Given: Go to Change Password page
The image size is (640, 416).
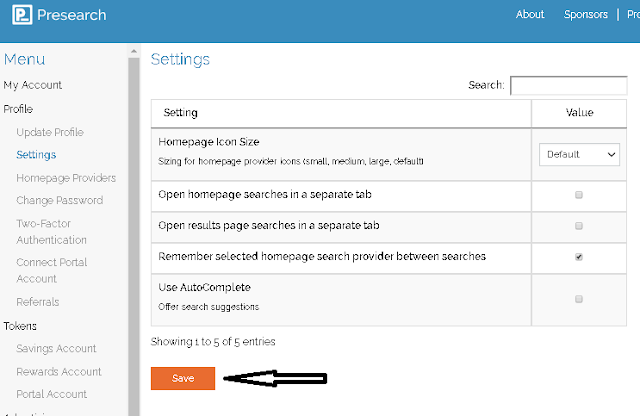Looking at the screenshot, I should (x=59, y=201).
